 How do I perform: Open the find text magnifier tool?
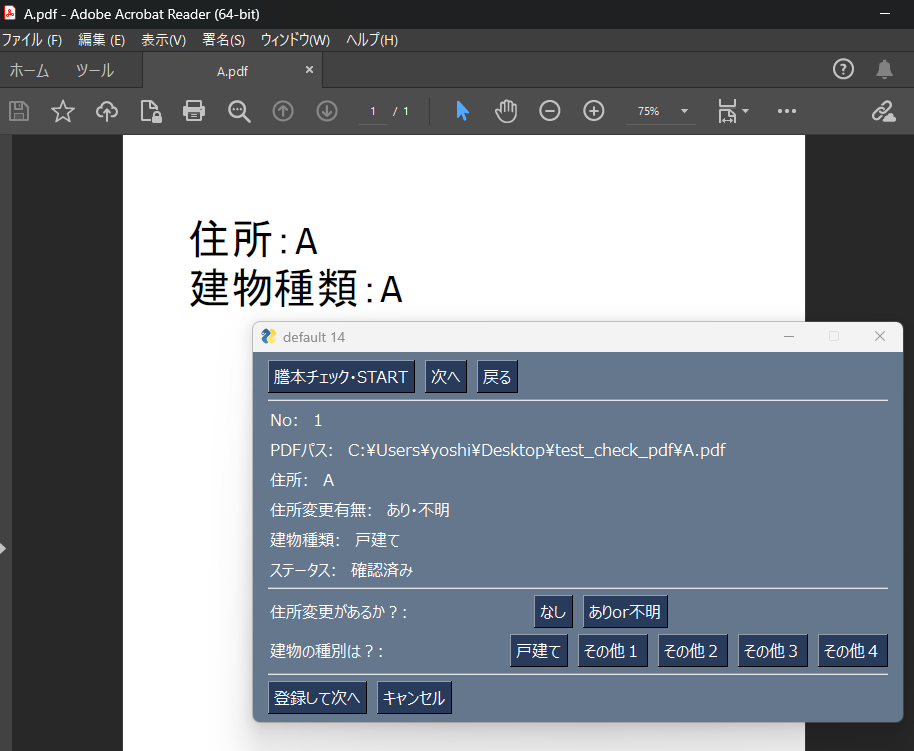239,111
